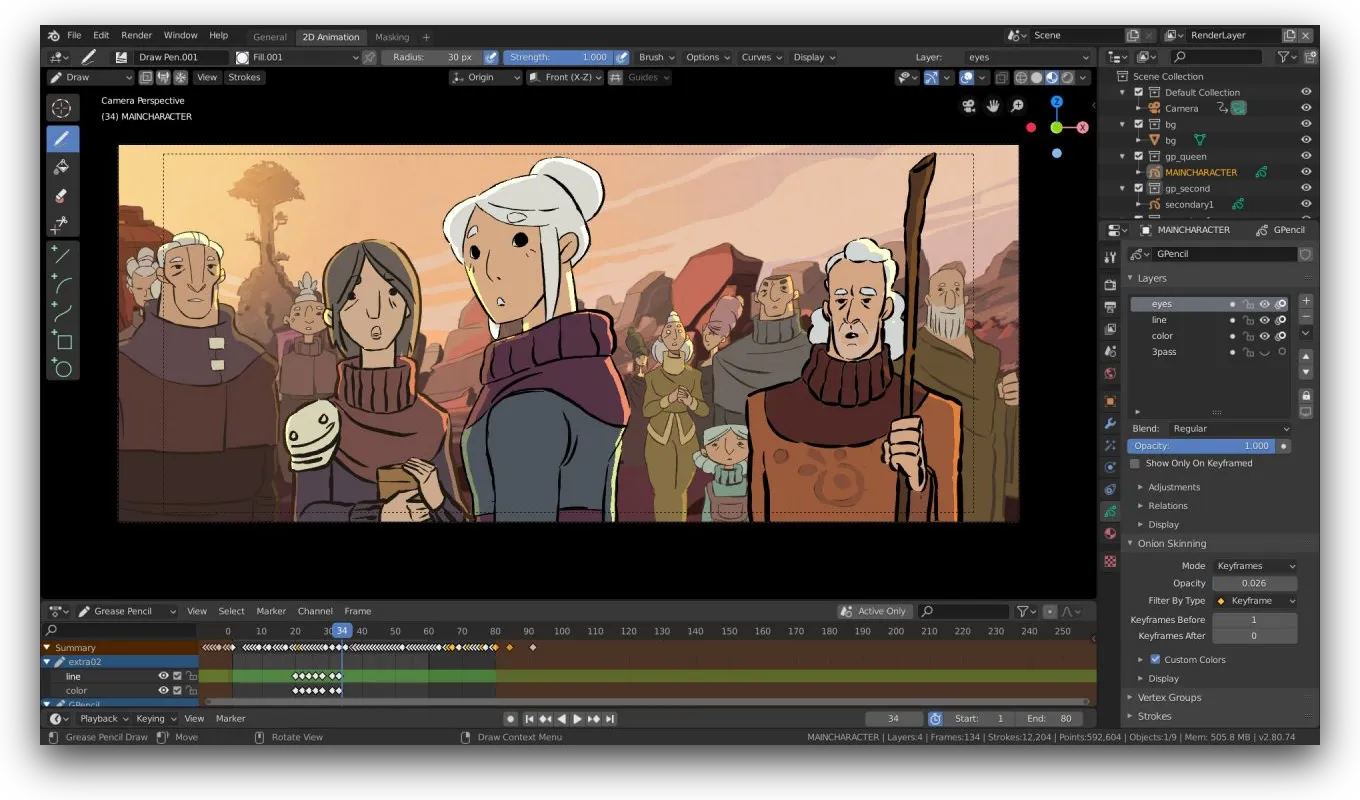Viewport: 1360px width, 800px height.
Task: Click the layer Opacity slider
Action: pyautogui.click(x=1201, y=446)
